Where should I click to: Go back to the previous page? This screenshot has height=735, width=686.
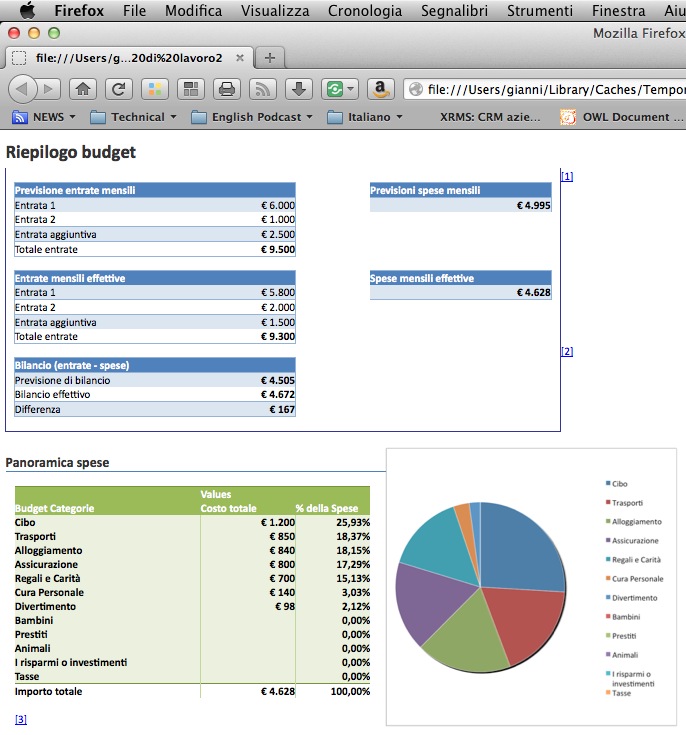coord(22,89)
